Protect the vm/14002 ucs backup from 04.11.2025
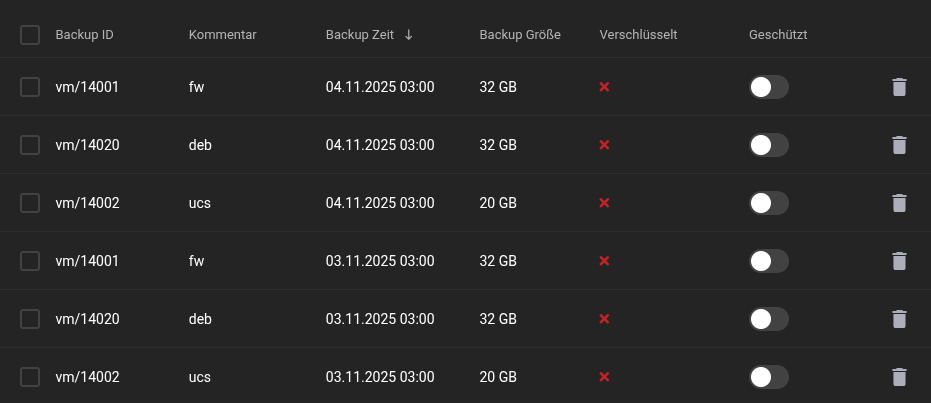The height and width of the screenshot is (403, 931). point(768,203)
